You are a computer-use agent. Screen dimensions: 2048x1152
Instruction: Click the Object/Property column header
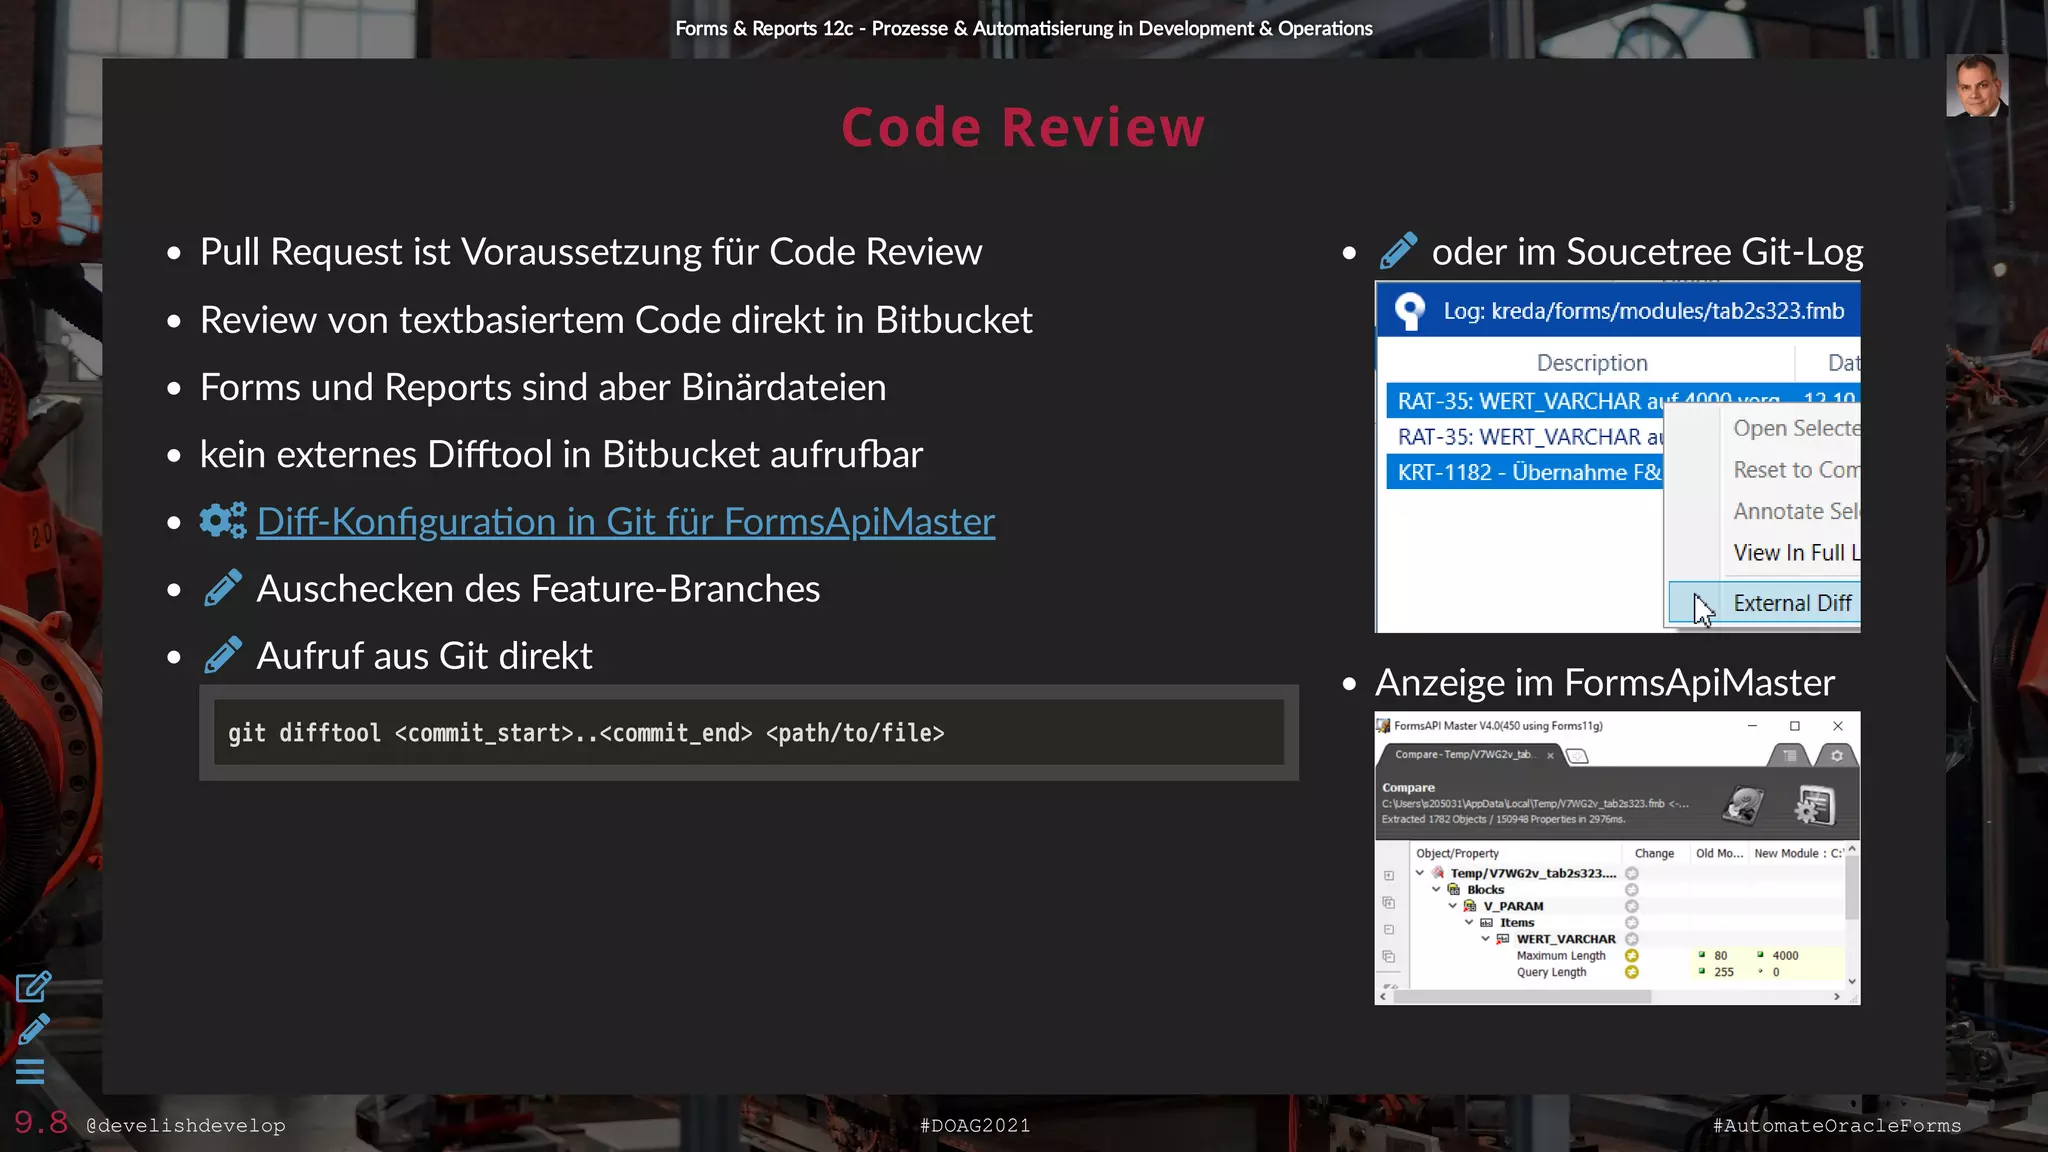[x=1457, y=853]
